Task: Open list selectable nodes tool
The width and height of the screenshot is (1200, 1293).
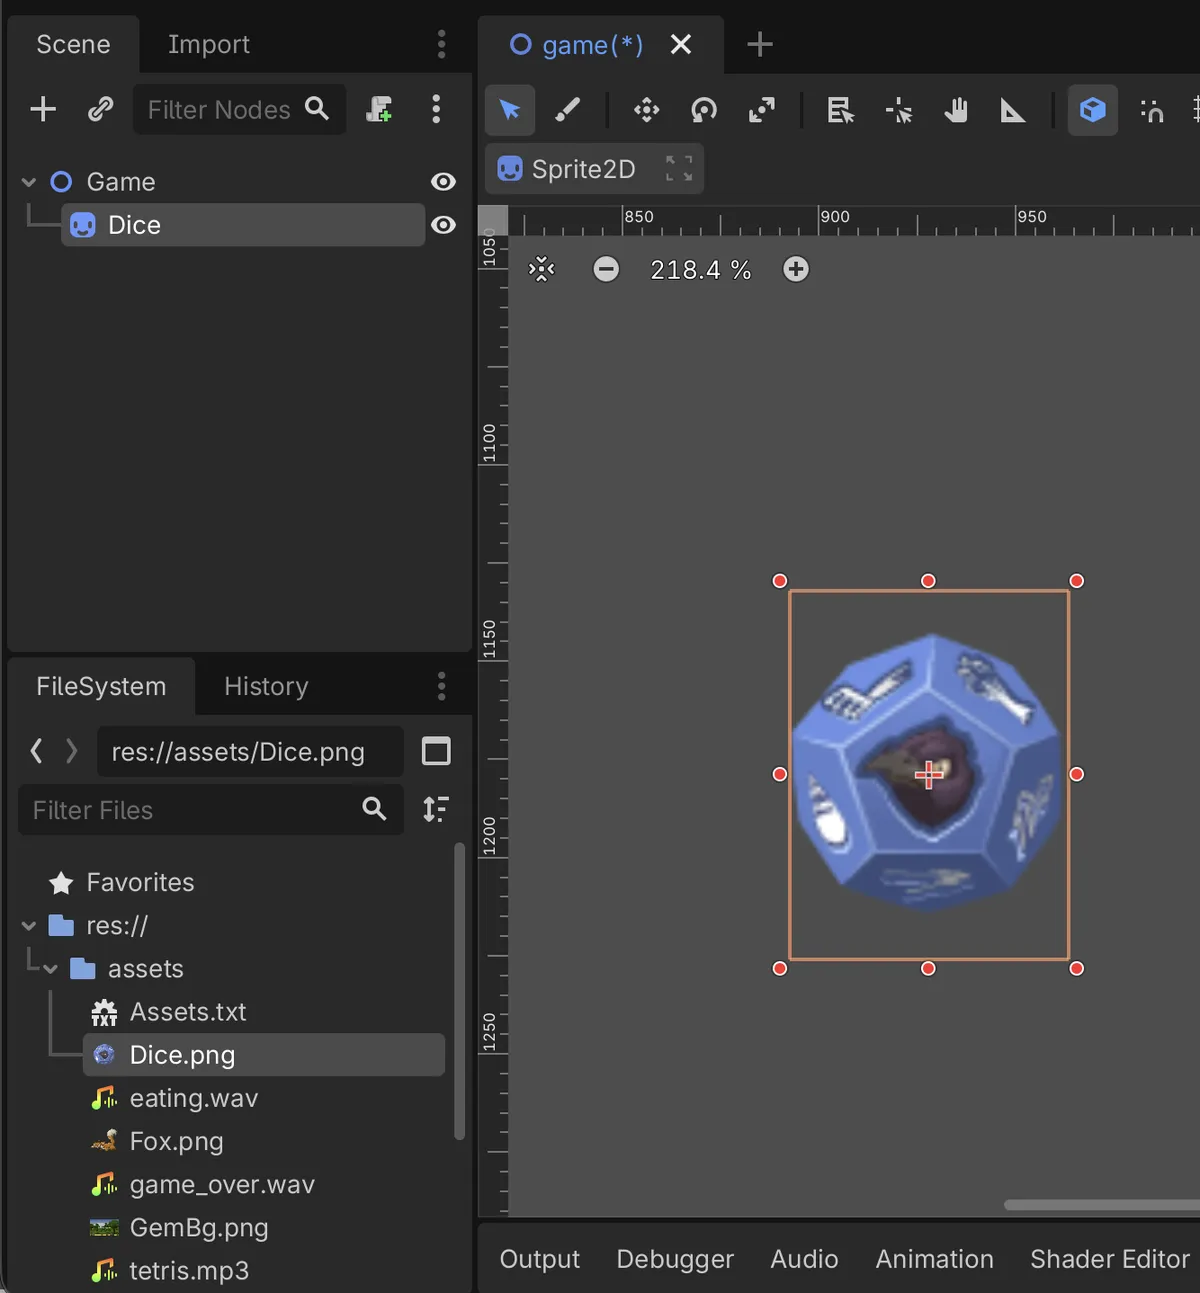Action: click(x=841, y=110)
